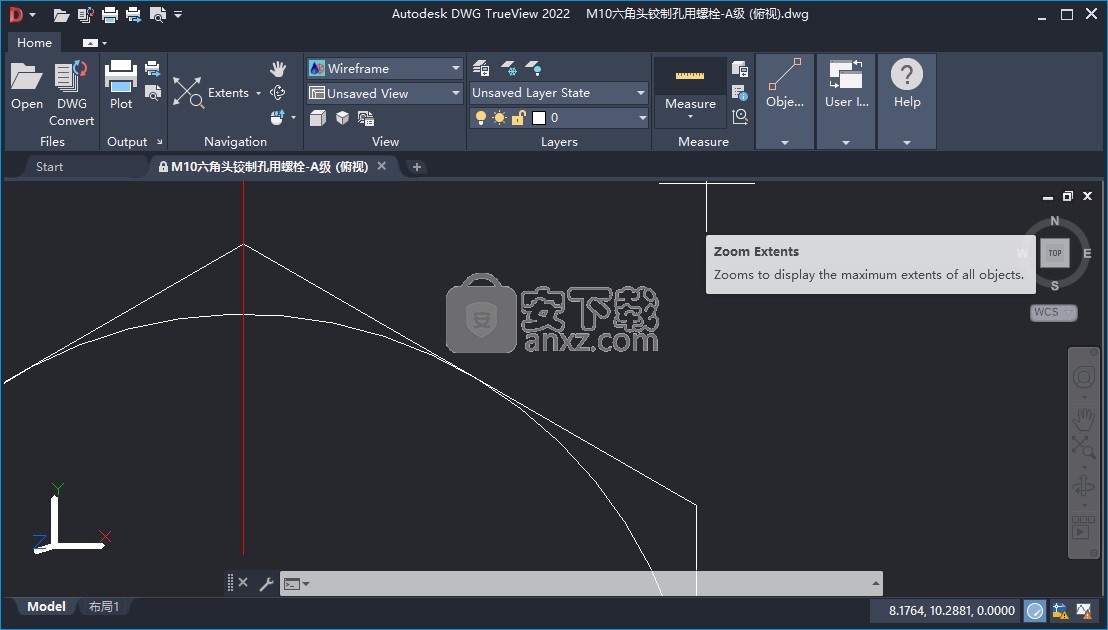
Task: Click the ID point locate icon
Action: tap(740, 117)
